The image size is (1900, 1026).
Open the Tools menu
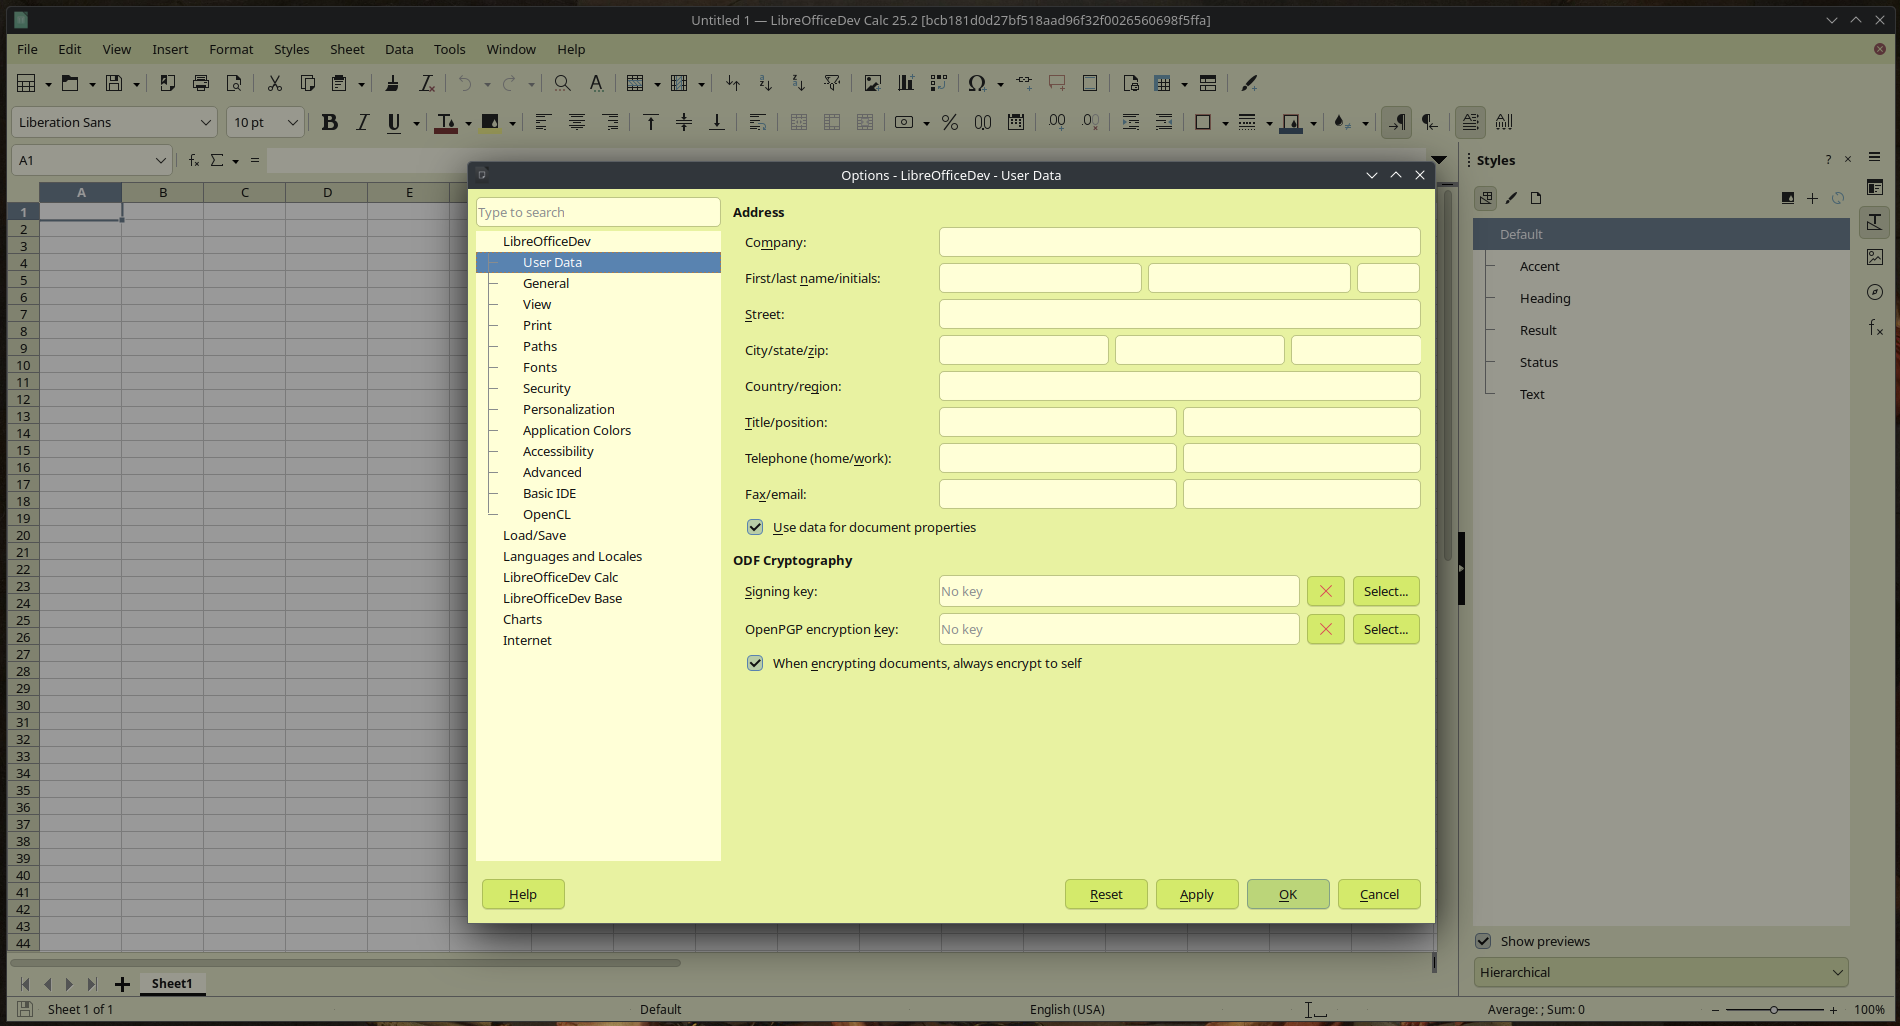click(x=449, y=49)
